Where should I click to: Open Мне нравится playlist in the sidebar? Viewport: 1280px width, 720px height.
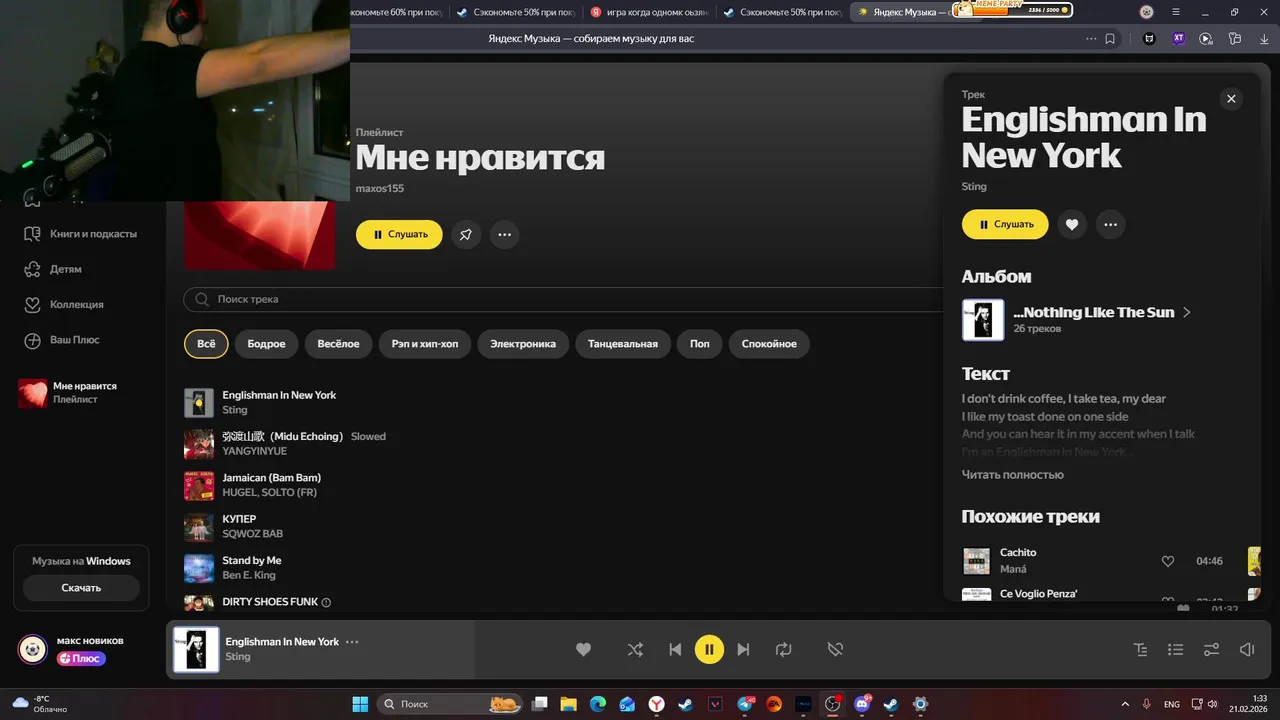click(68, 393)
